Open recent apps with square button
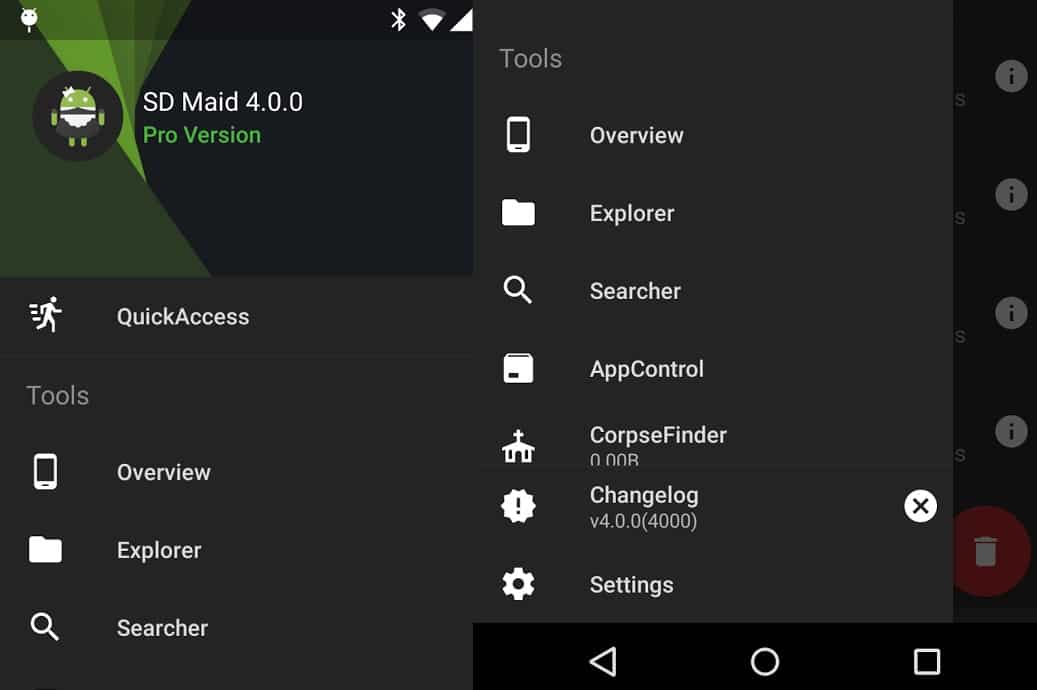The height and width of the screenshot is (690, 1037). [x=926, y=661]
